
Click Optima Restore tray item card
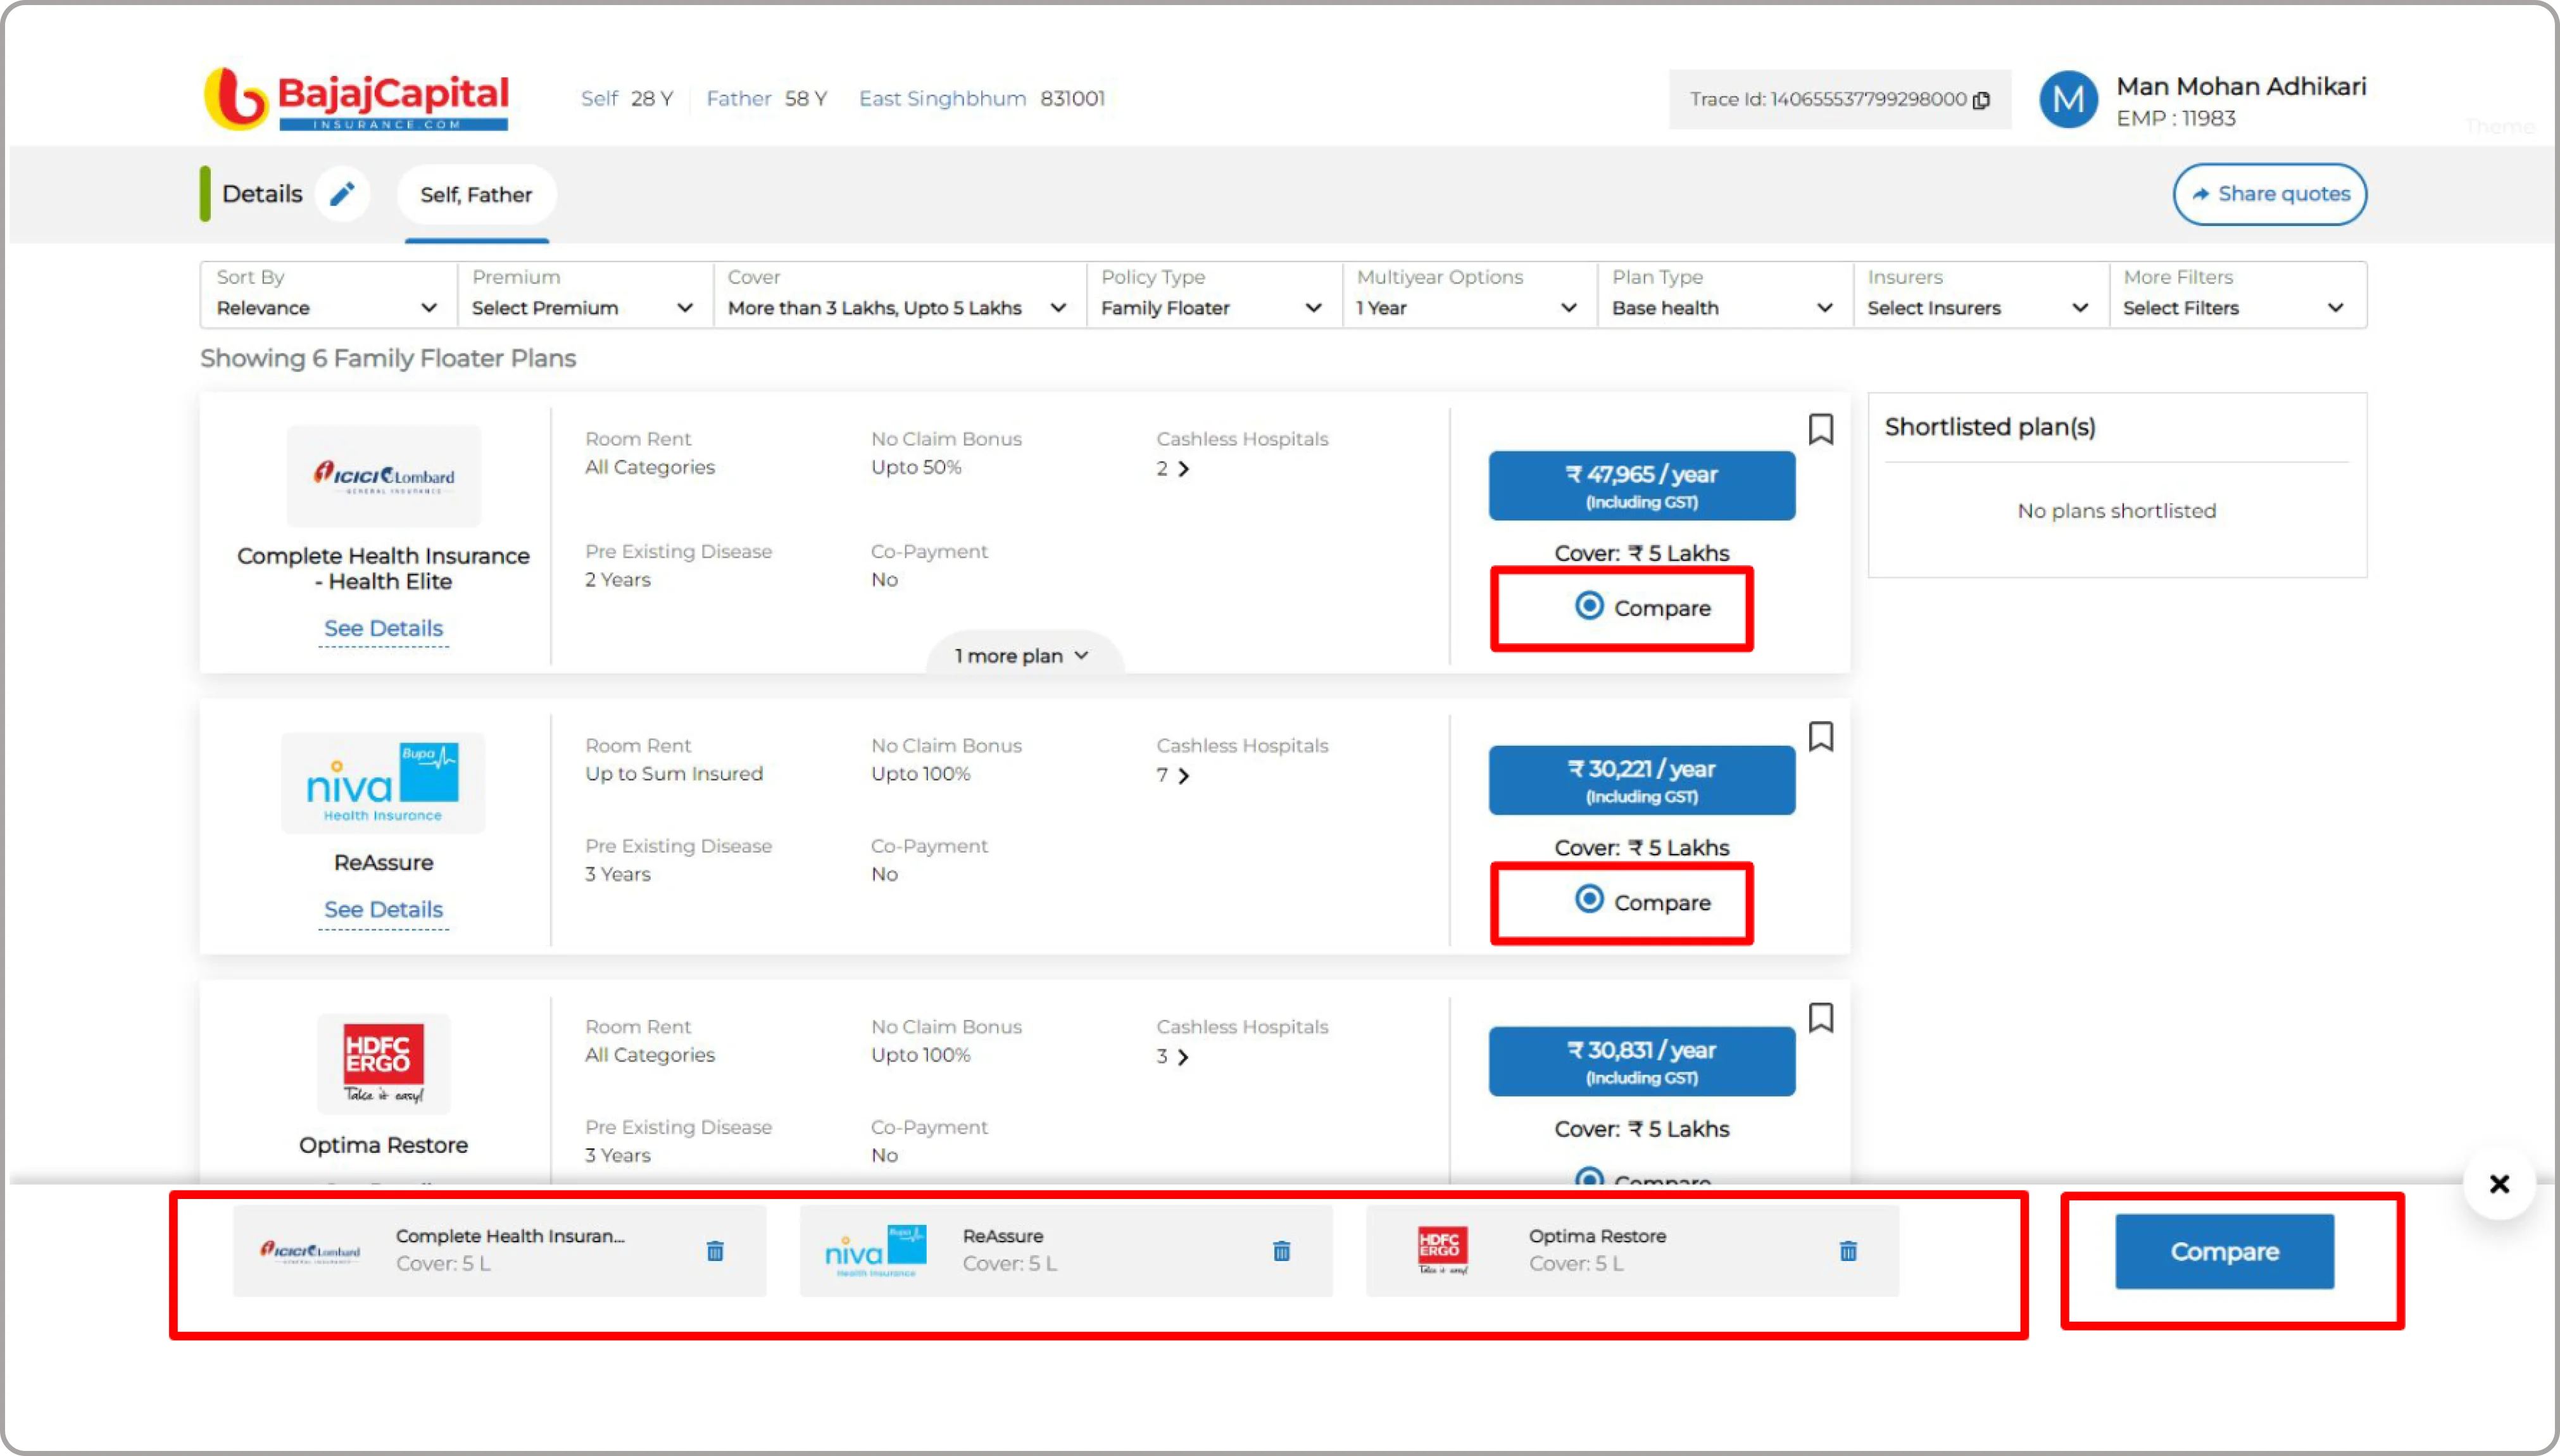[1632, 1251]
